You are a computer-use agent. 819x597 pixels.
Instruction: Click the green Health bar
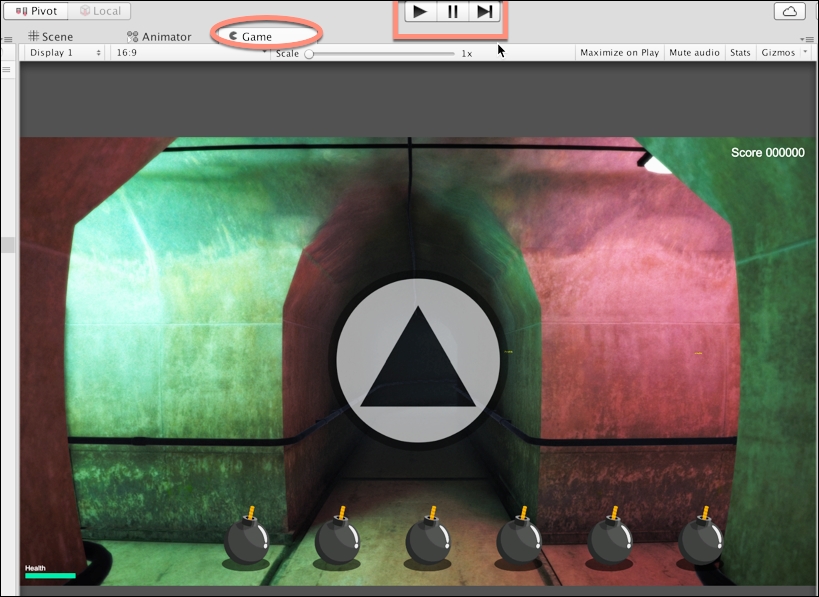[50, 576]
